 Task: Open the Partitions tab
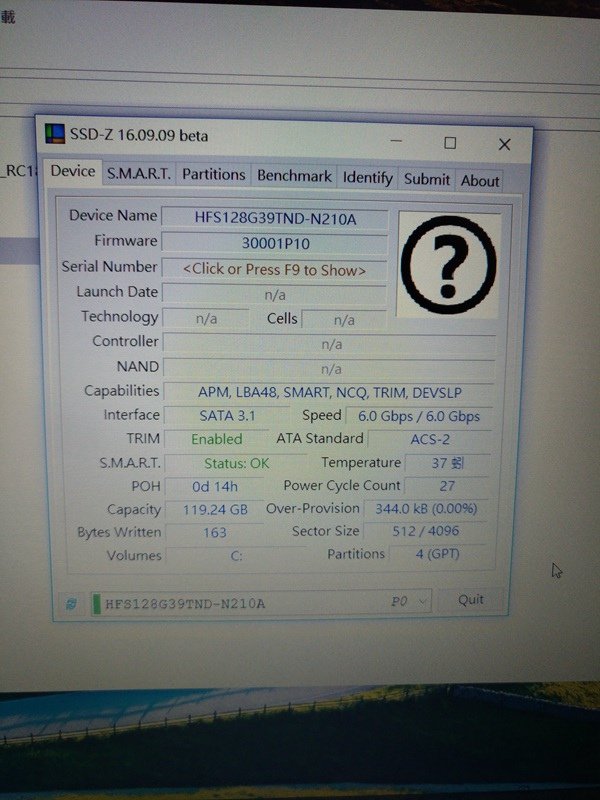[x=214, y=174]
